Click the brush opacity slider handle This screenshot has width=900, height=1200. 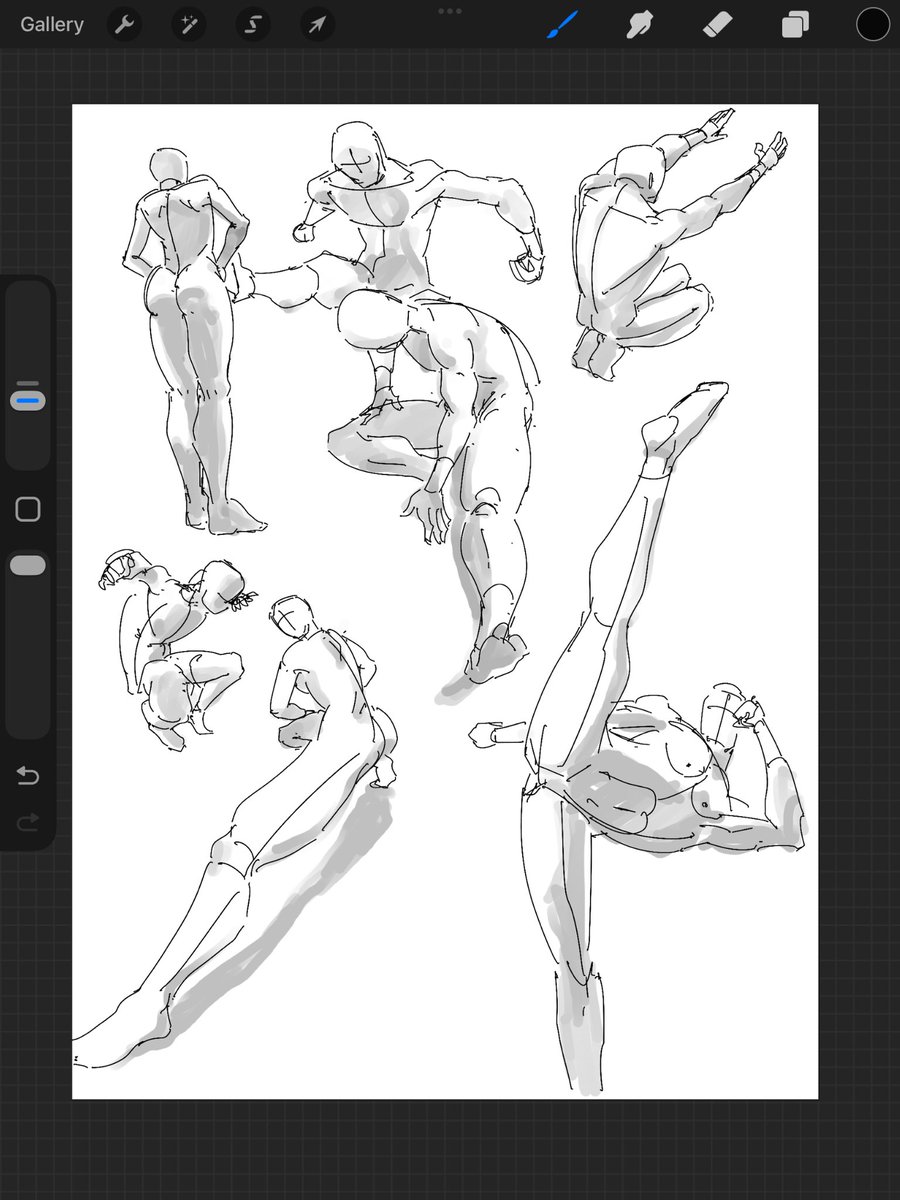(28, 566)
